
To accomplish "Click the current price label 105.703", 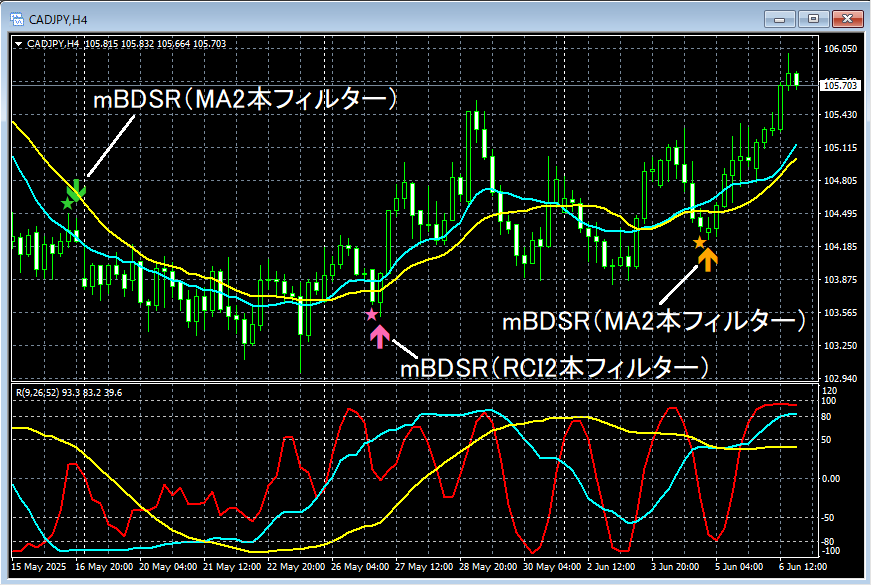I will 840,85.
